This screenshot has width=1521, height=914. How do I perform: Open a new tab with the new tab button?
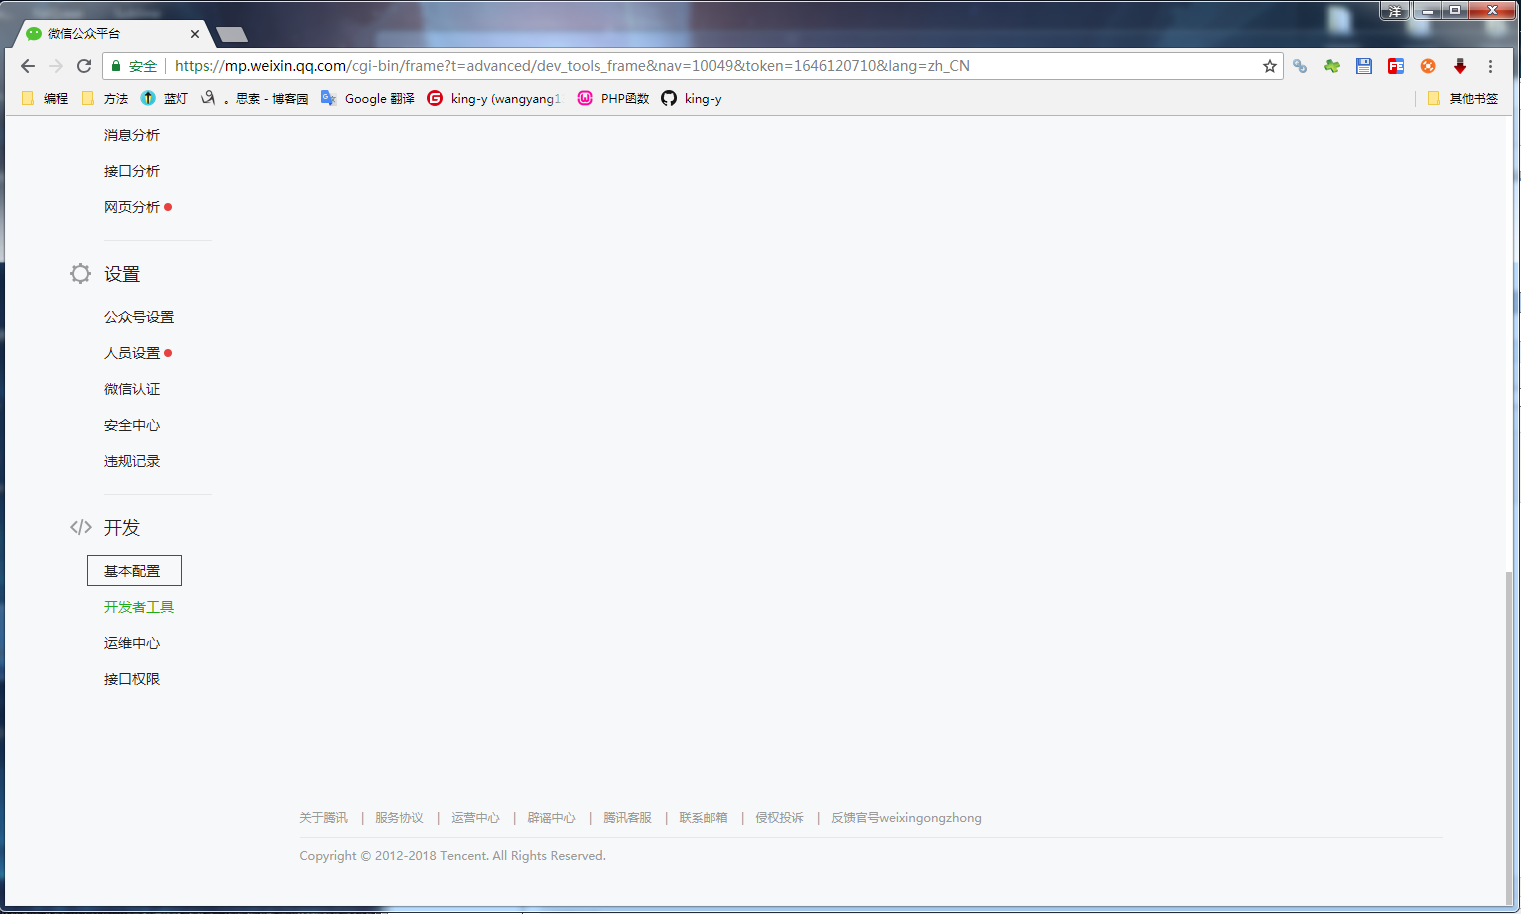tap(232, 35)
